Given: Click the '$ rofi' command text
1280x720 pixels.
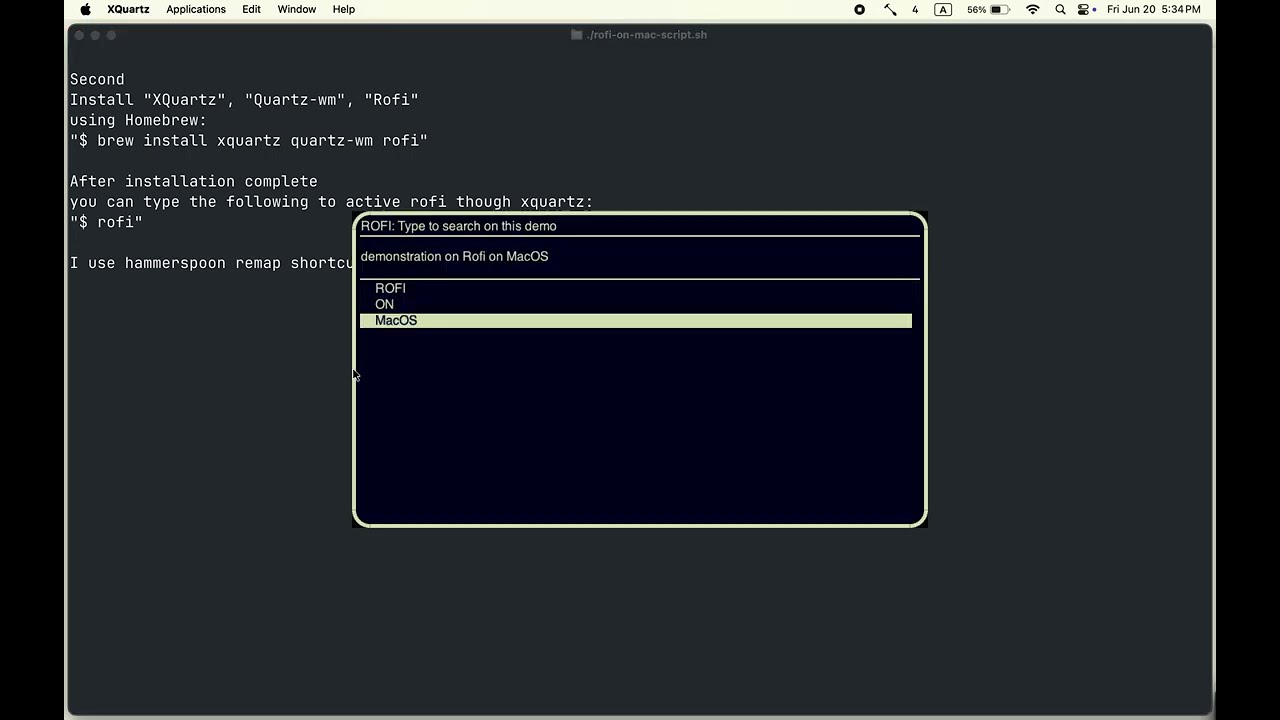Looking at the screenshot, I should click(106, 222).
